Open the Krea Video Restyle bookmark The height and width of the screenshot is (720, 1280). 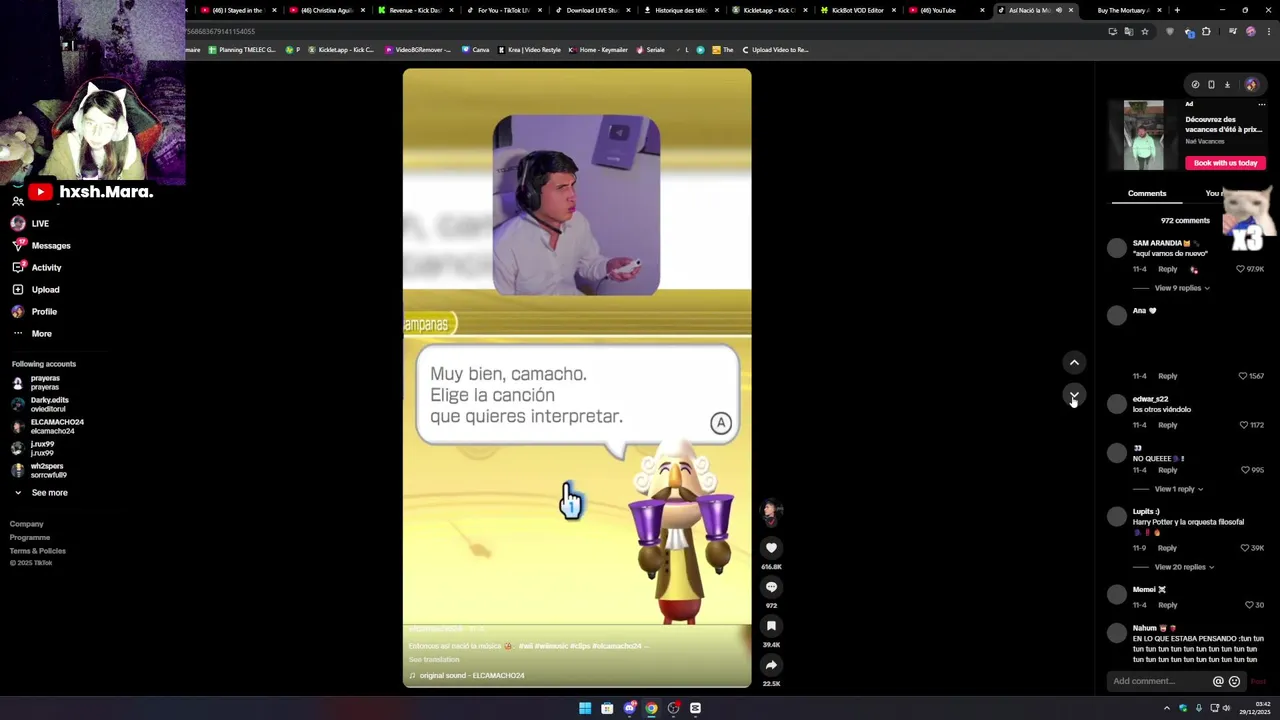529,49
